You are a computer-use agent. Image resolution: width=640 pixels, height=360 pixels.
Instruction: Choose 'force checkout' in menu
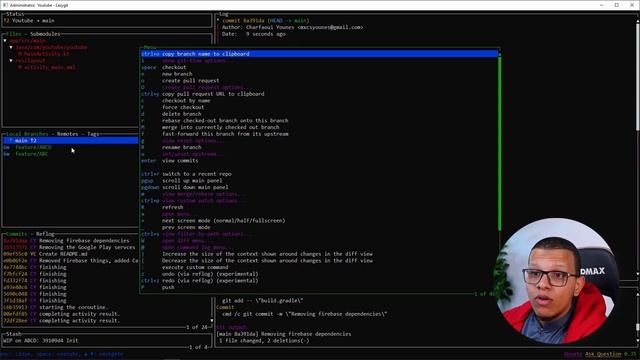pos(183,107)
